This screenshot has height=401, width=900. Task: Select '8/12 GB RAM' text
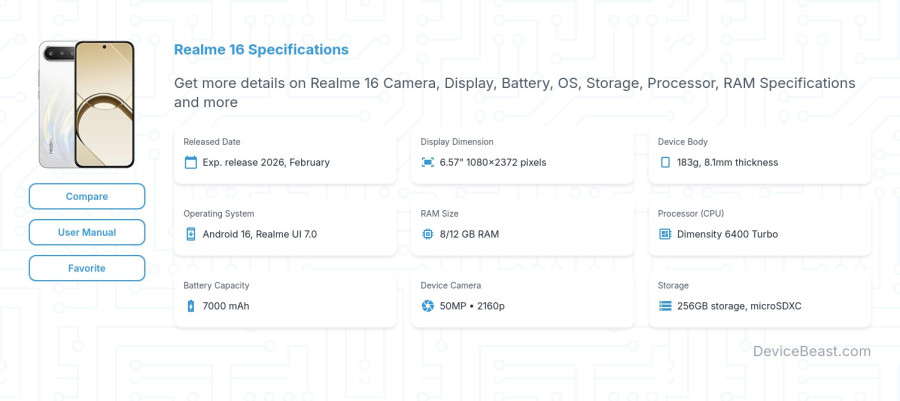[470, 234]
